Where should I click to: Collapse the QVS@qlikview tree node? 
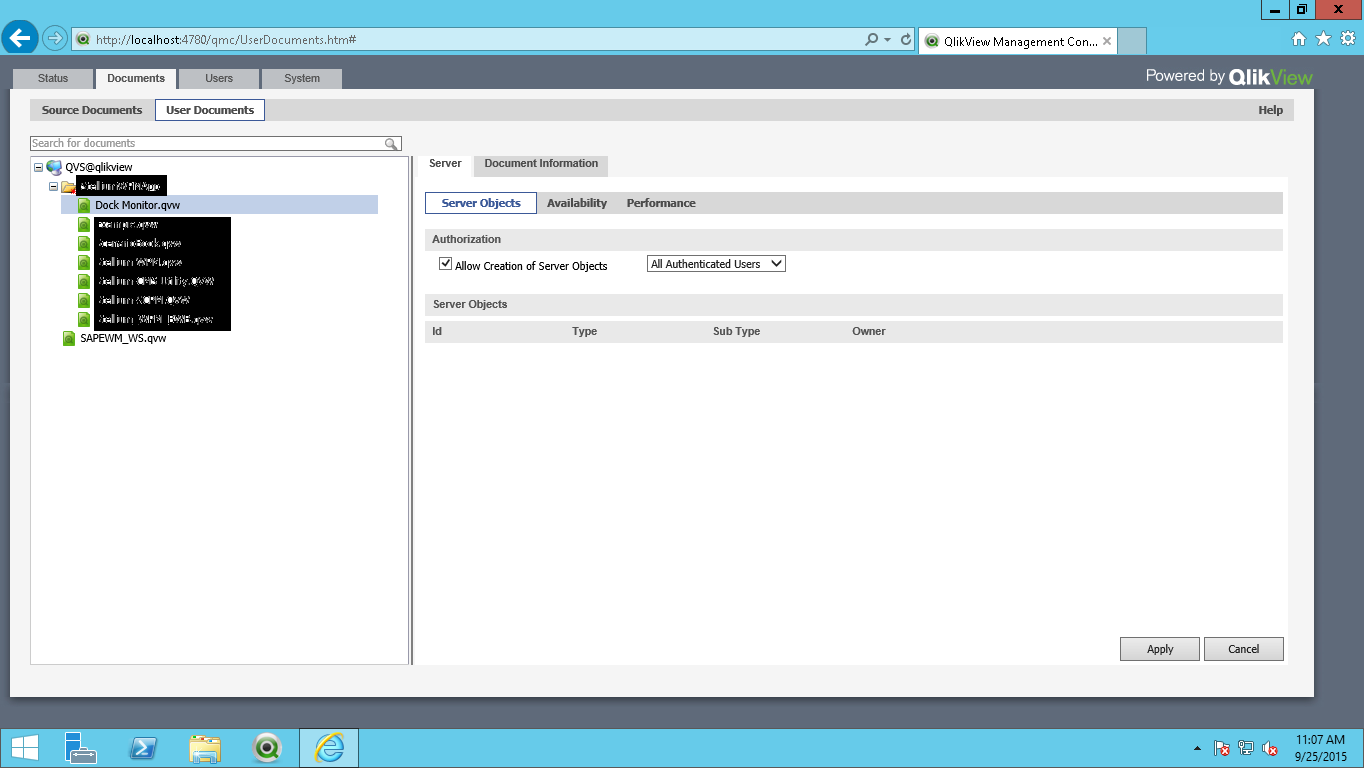[38, 167]
